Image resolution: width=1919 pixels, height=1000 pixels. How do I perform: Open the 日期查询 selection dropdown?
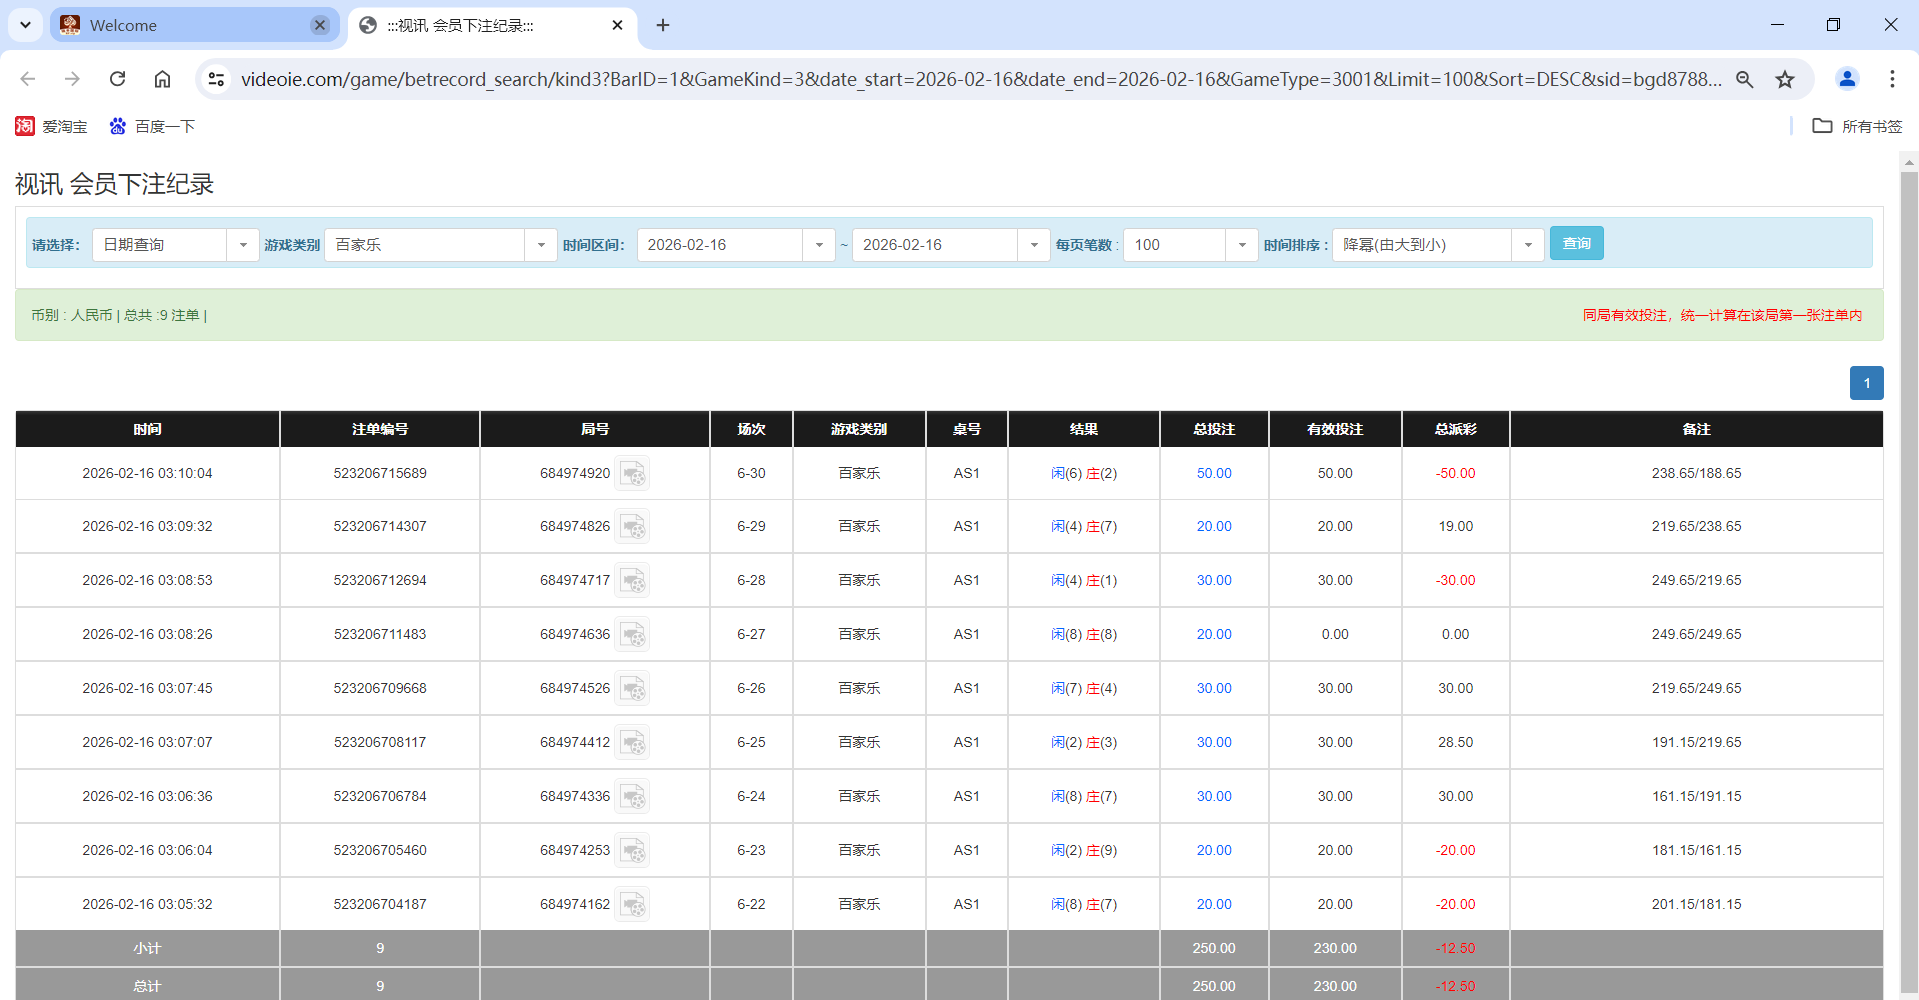(242, 244)
